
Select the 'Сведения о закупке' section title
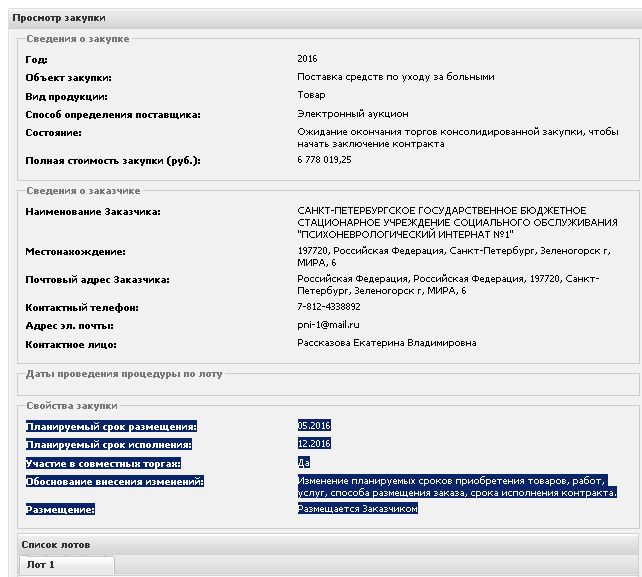point(78,39)
